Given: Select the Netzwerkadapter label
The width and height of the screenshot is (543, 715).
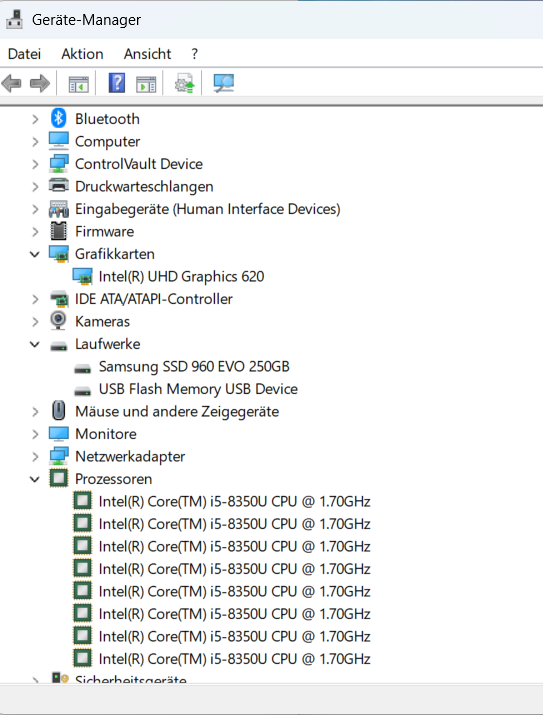Looking at the screenshot, I should point(130,456).
